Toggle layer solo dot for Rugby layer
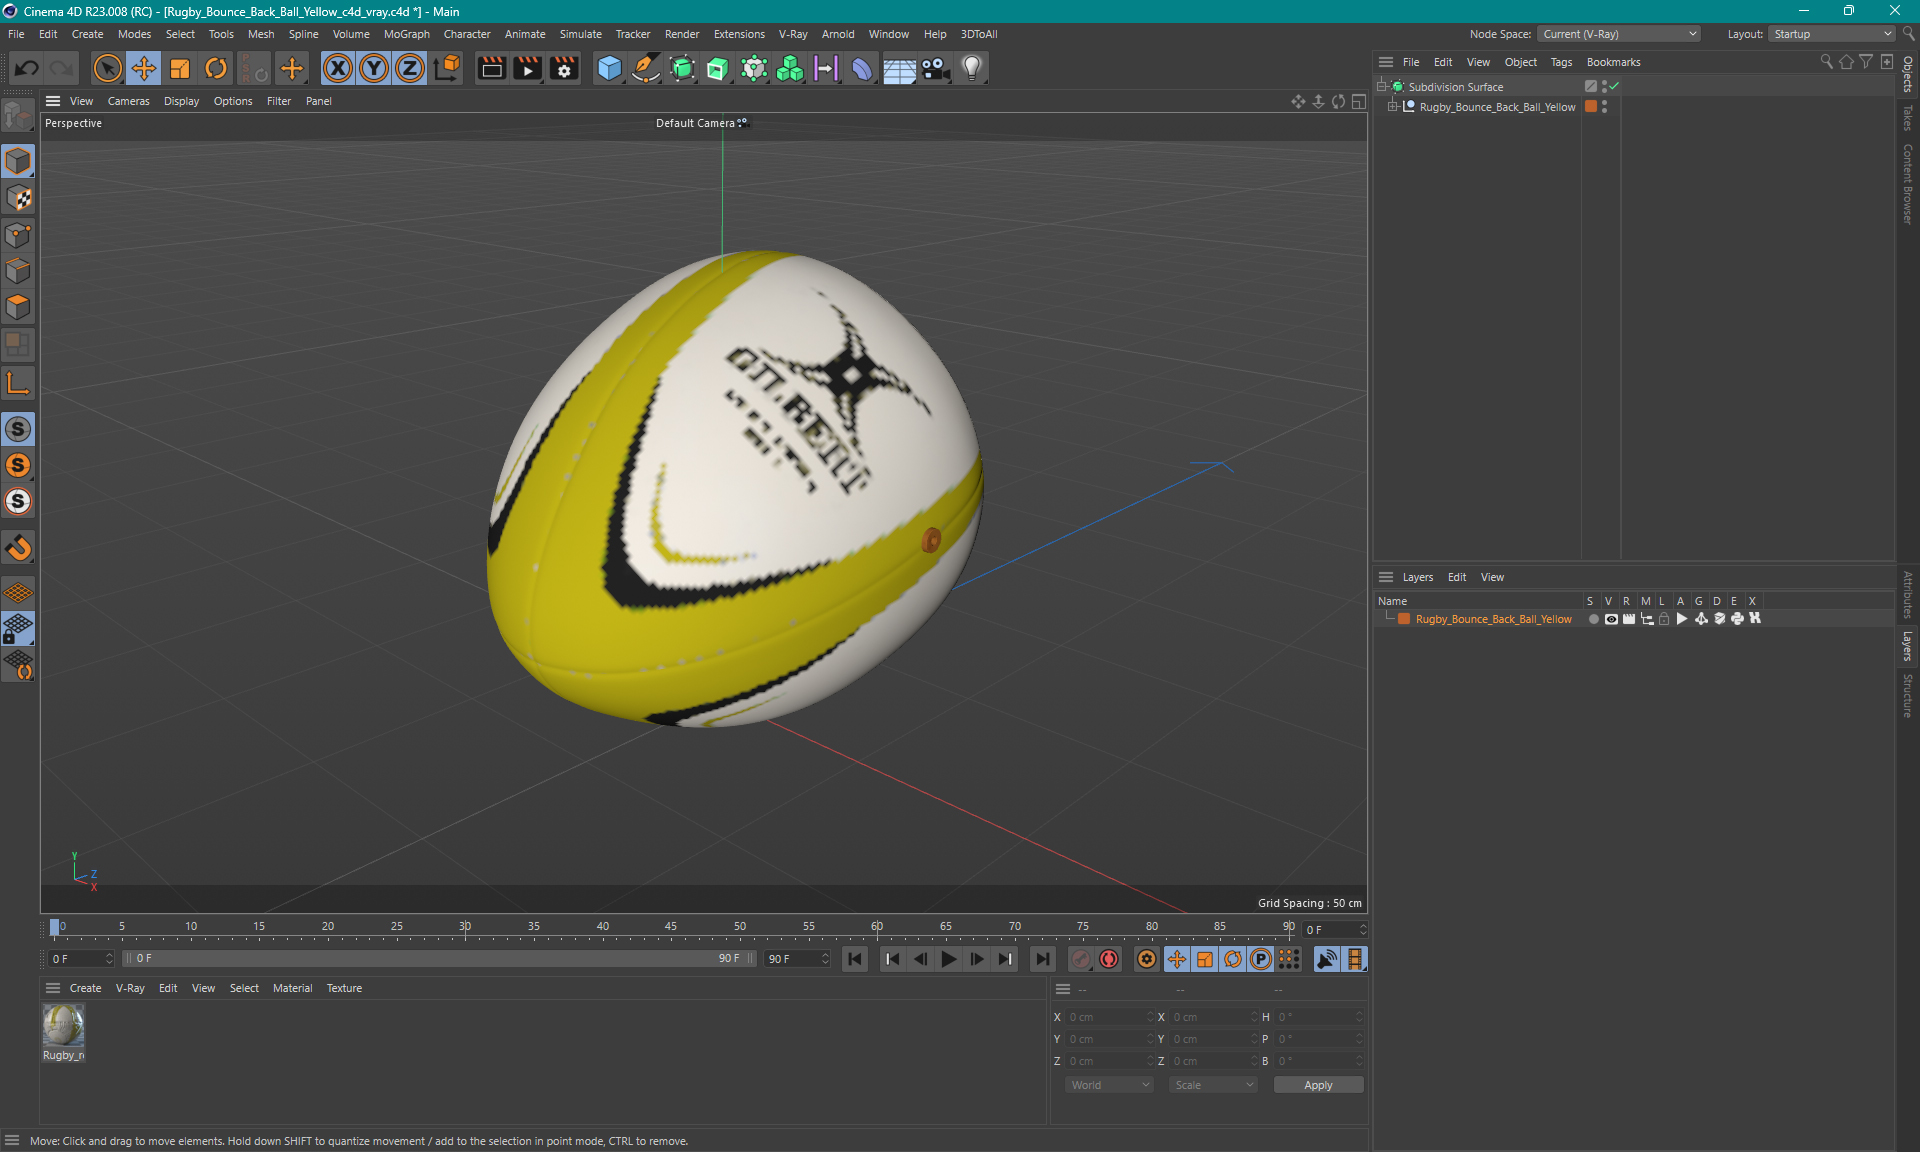 [x=1593, y=619]
